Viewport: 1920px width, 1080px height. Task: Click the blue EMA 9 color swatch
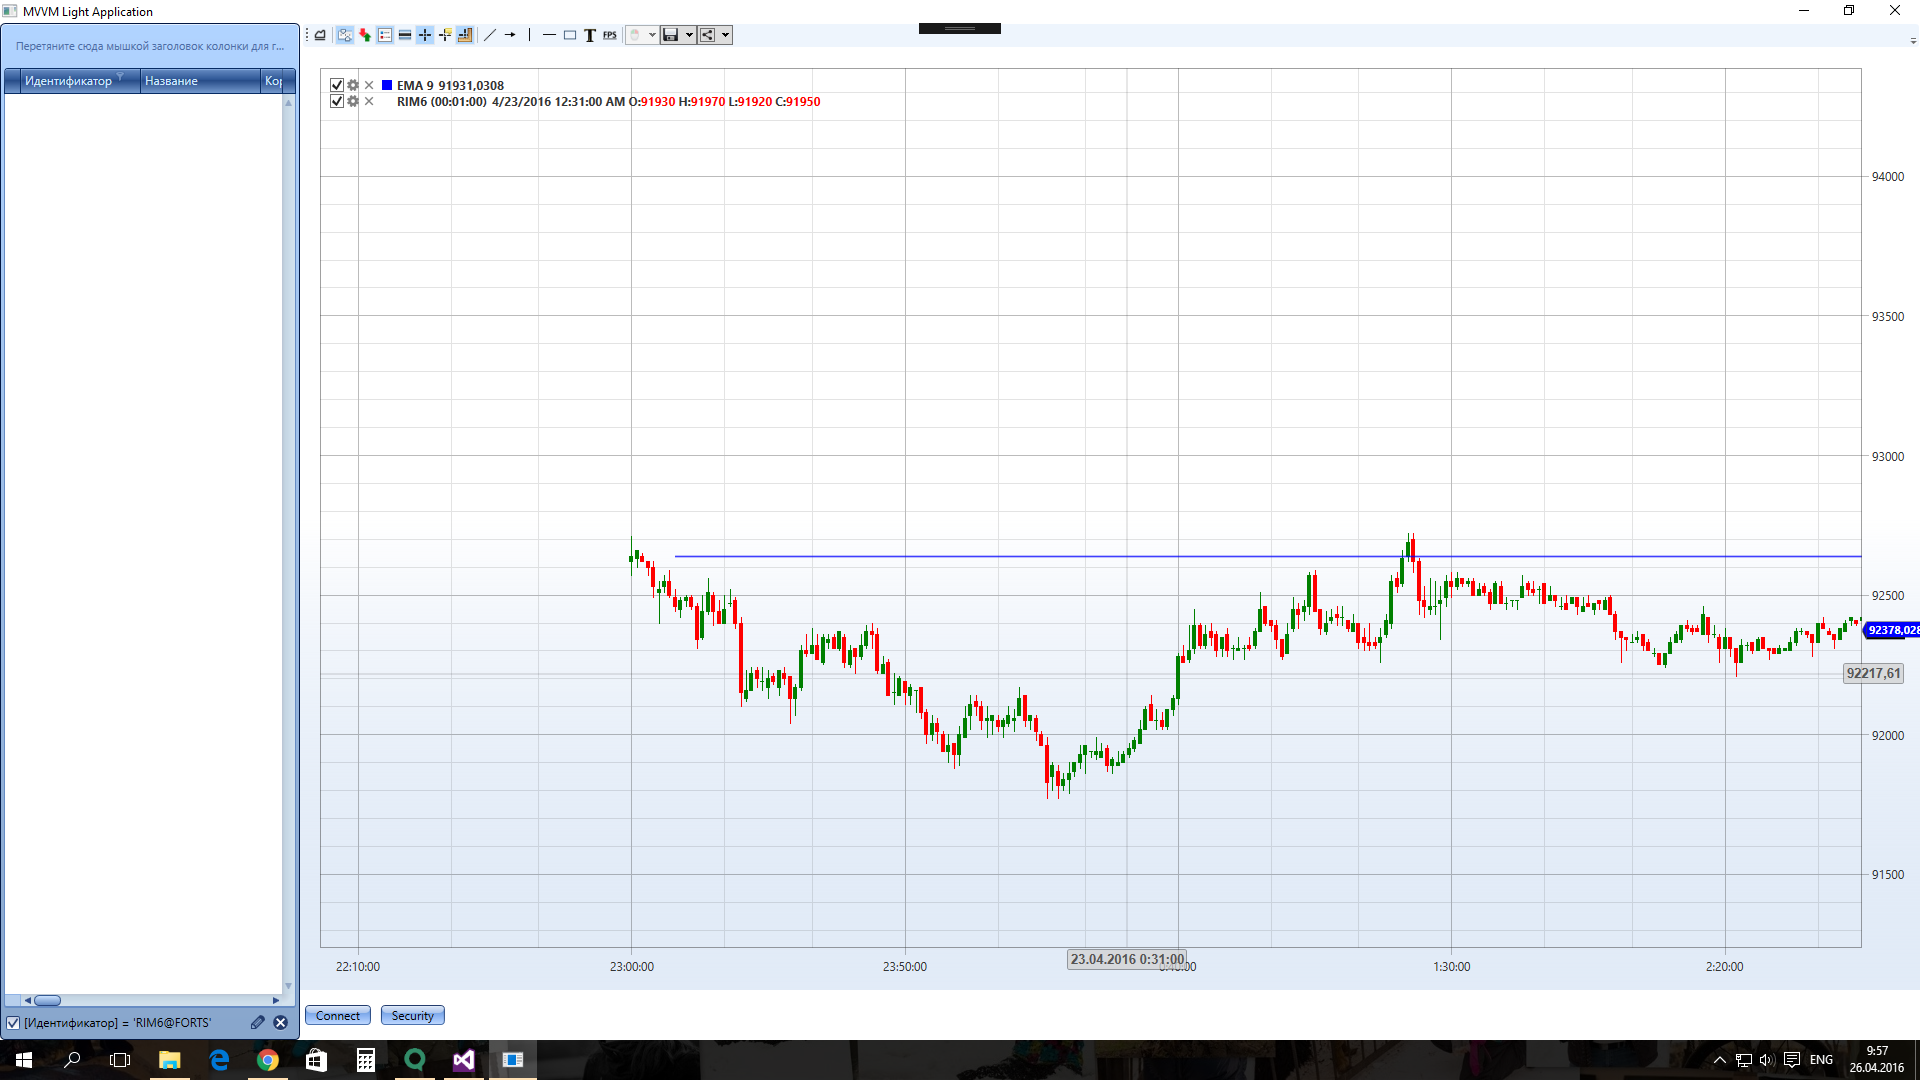click(x=387, y=86)
